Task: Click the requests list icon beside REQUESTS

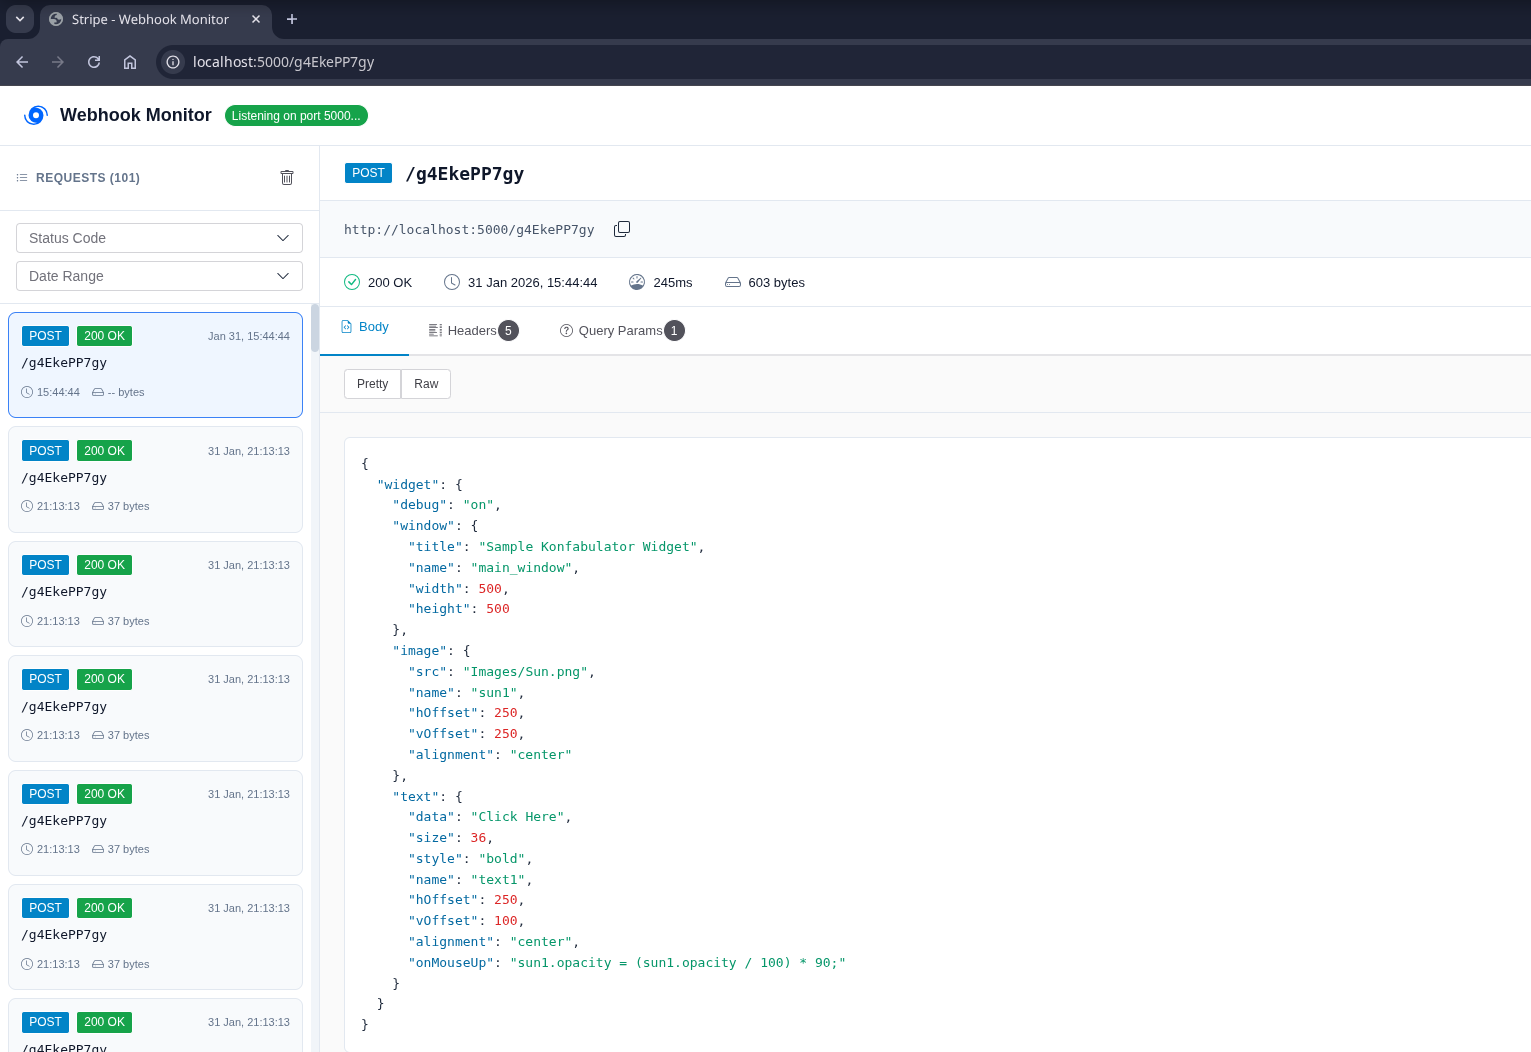Action: point(22,178)
